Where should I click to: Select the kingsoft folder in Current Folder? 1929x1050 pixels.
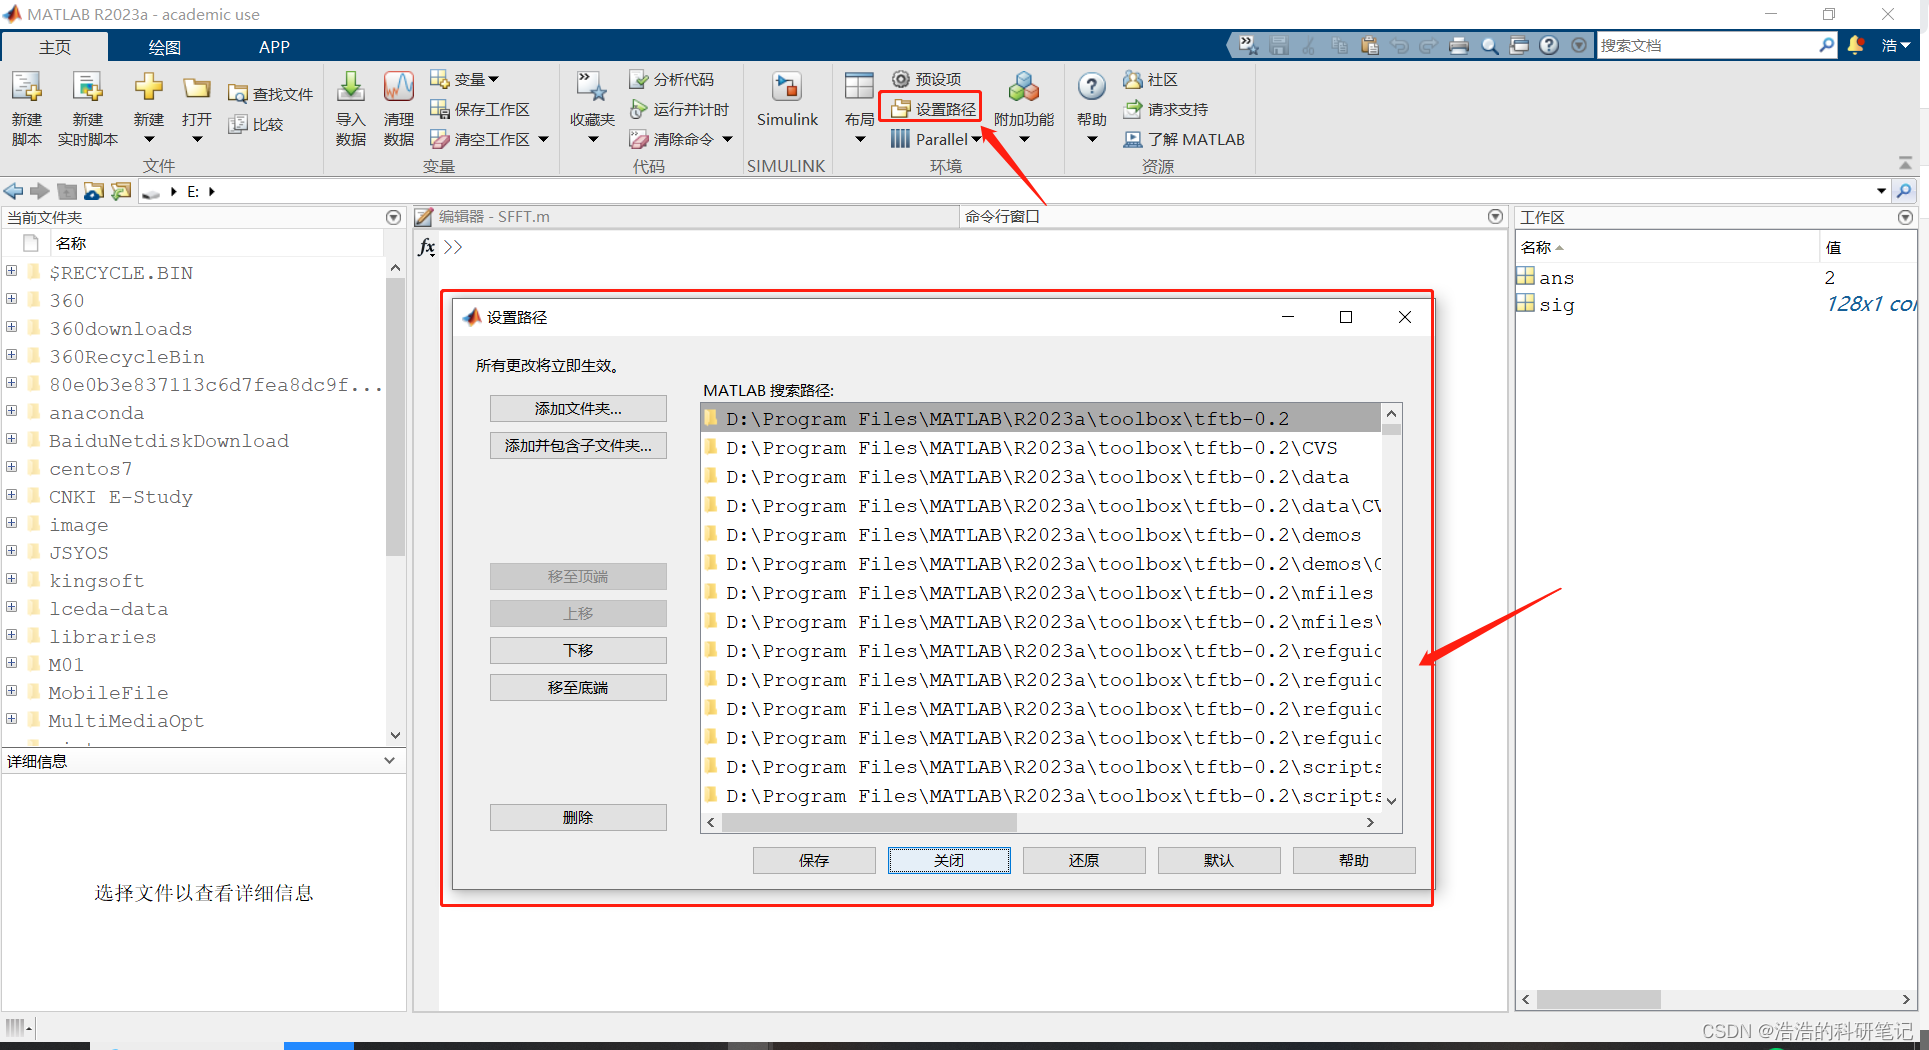point(97,580)
